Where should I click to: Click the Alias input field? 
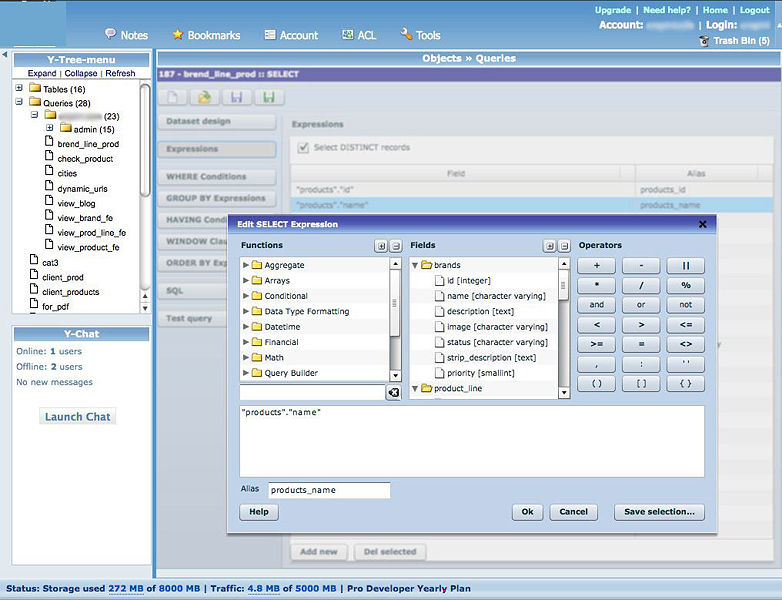click(329, 490)
